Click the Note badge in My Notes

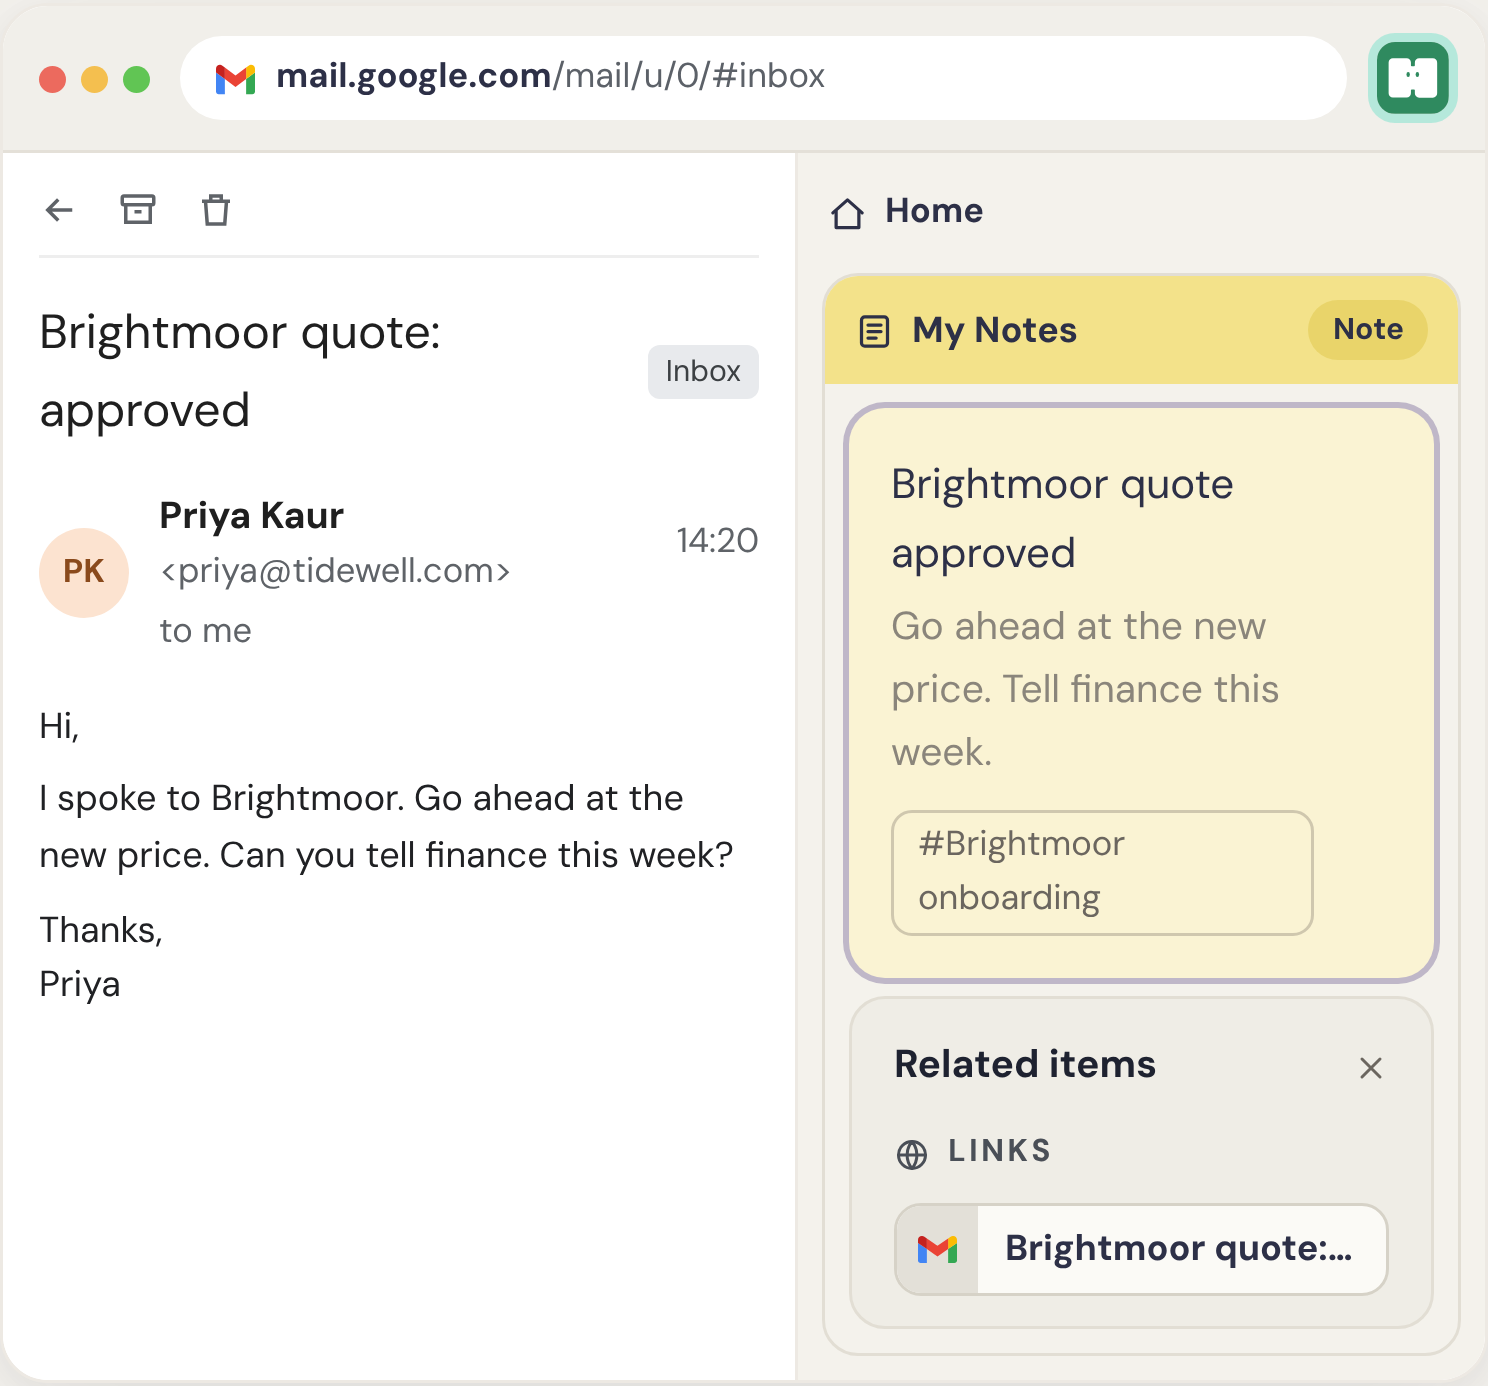coord(1368,329)
